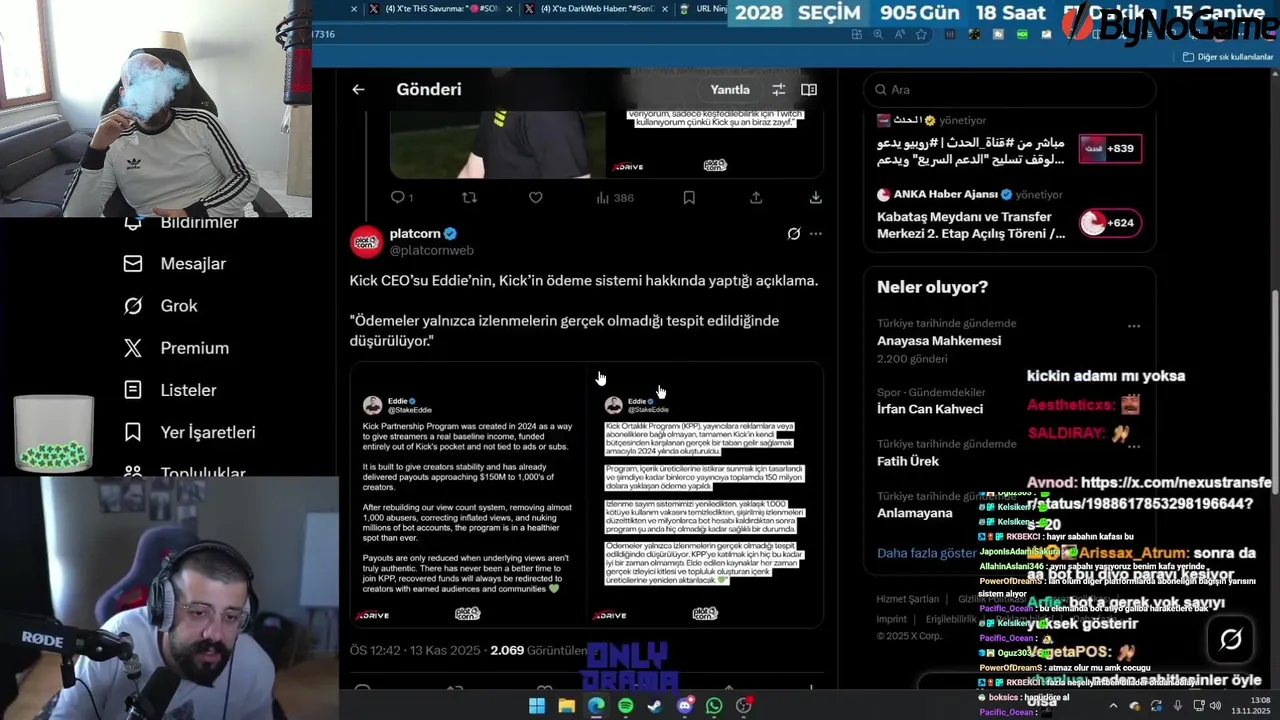Switch to X'te DarkWeb Haber browser tab

click(x=598, y=9)
